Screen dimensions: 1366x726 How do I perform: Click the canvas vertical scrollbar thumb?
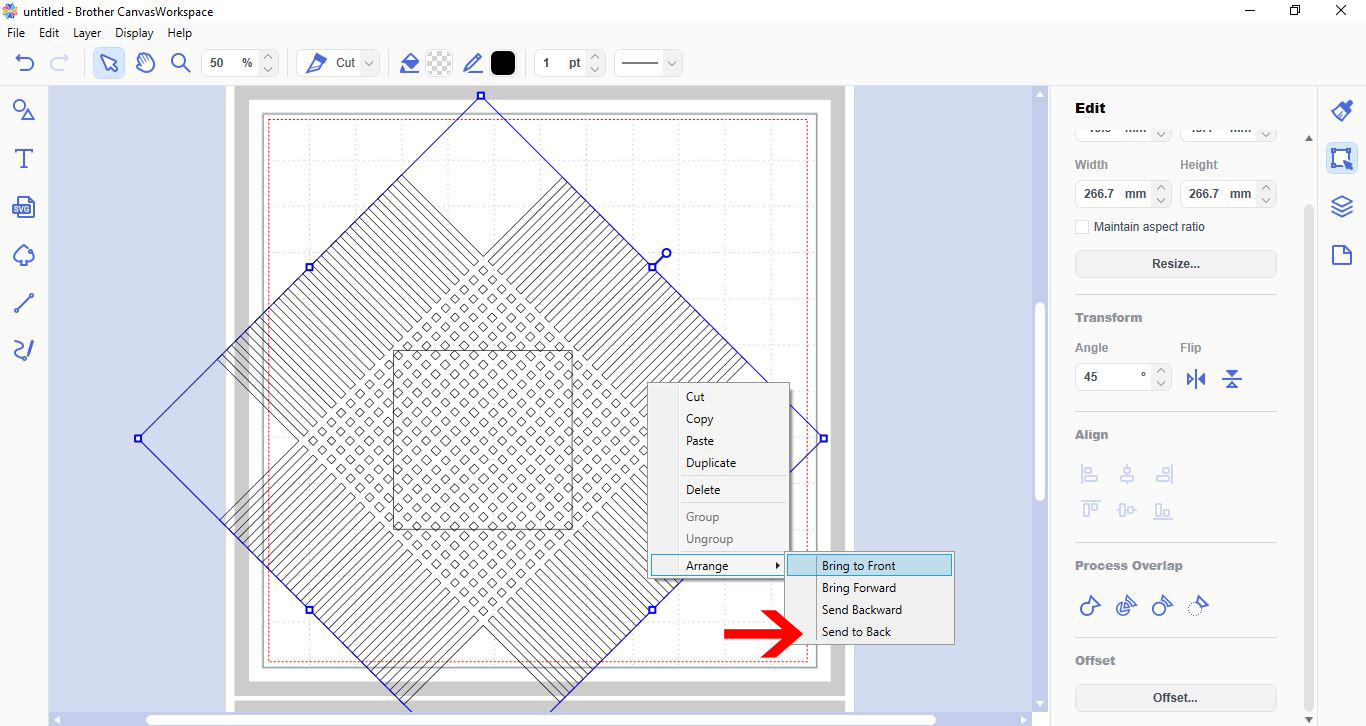point(1039,401)
